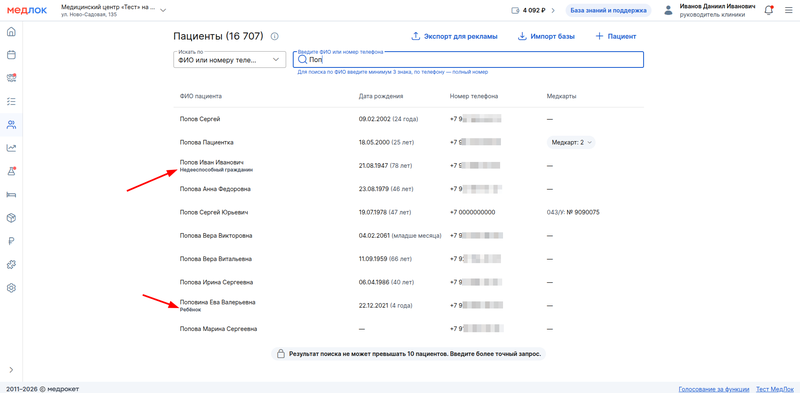The width and height of the screenshot is (800, 393).
Task: Click the Дата рождения column header
Action: point(381,96)
